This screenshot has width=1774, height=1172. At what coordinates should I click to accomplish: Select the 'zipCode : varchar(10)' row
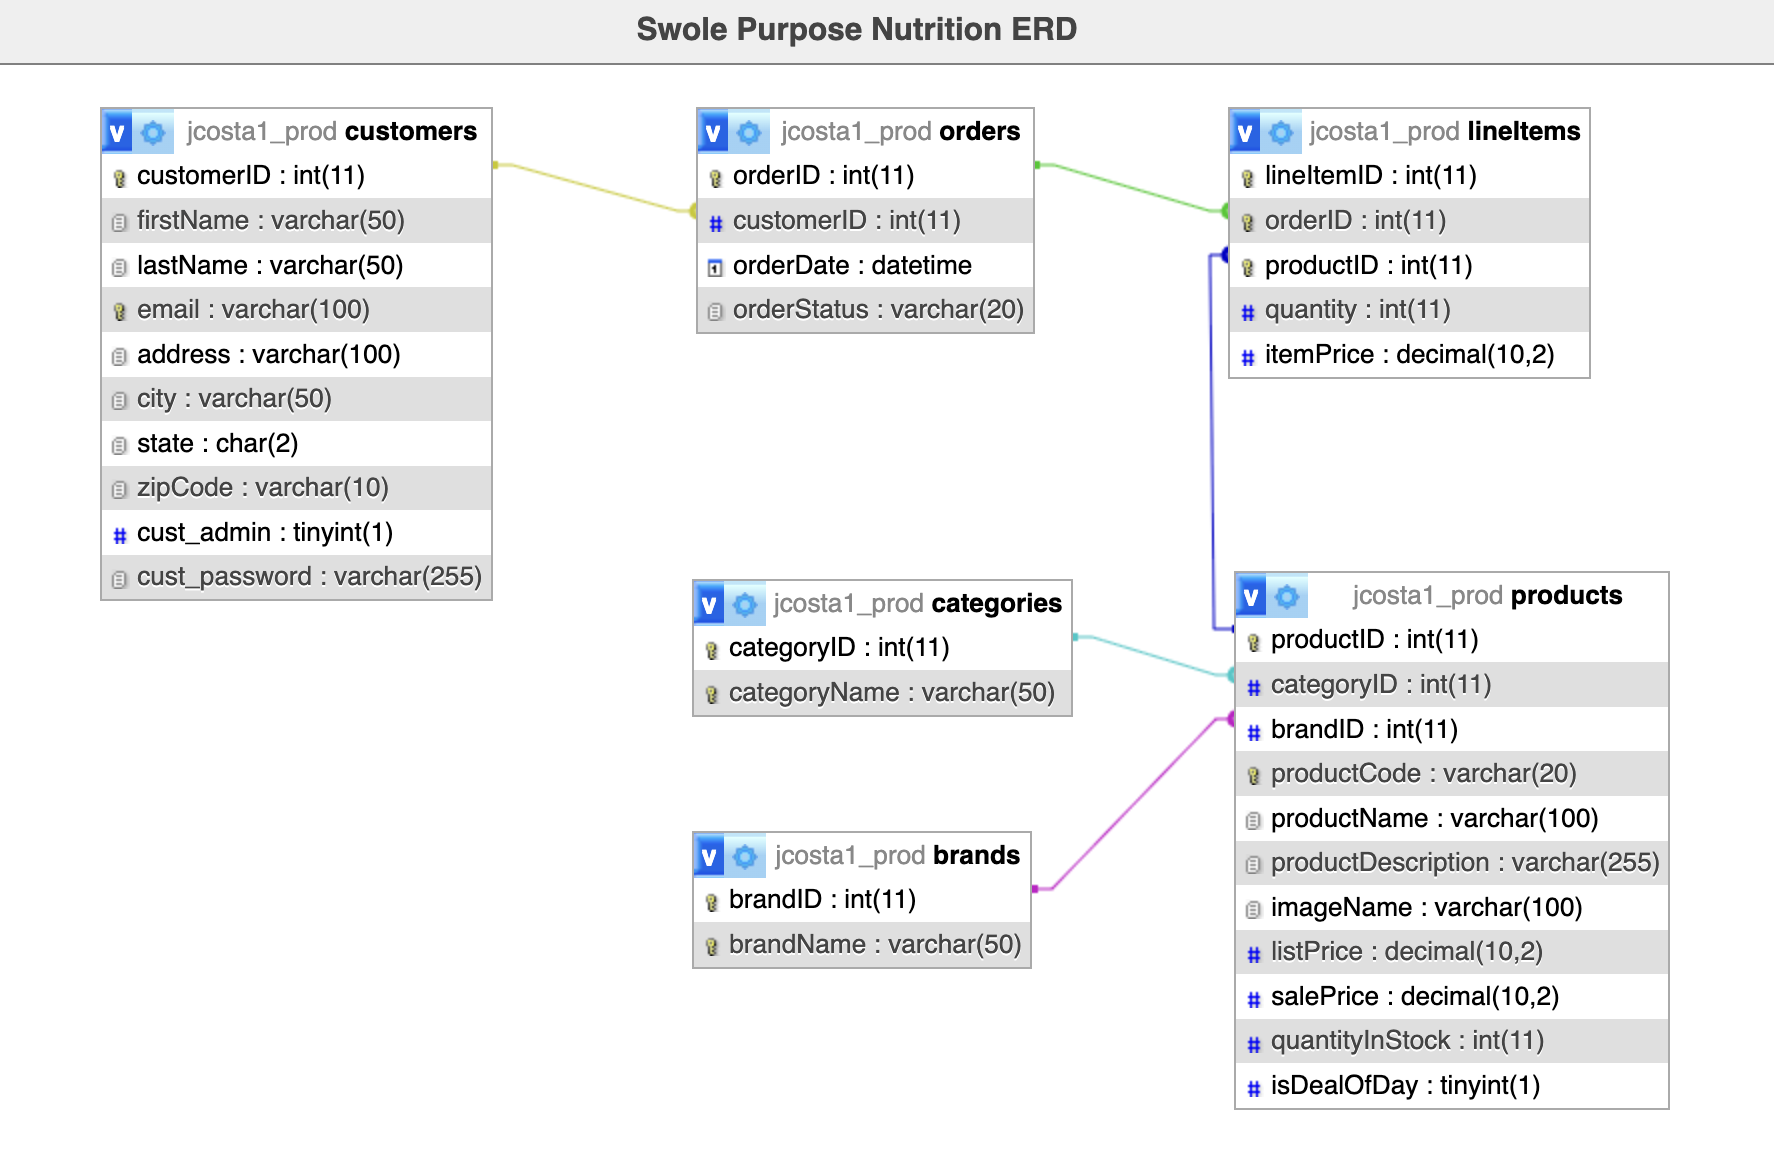(x=297, y=487)
